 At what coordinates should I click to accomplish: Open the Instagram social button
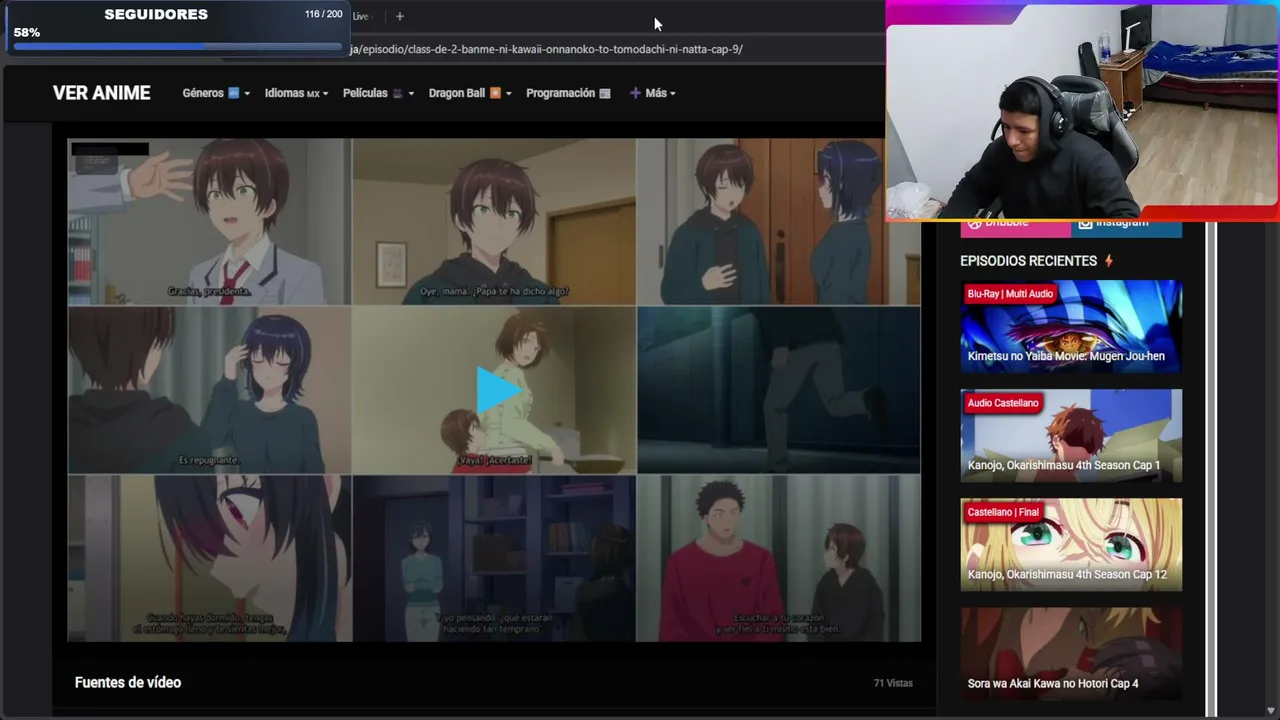click(x=1127, y=227)
